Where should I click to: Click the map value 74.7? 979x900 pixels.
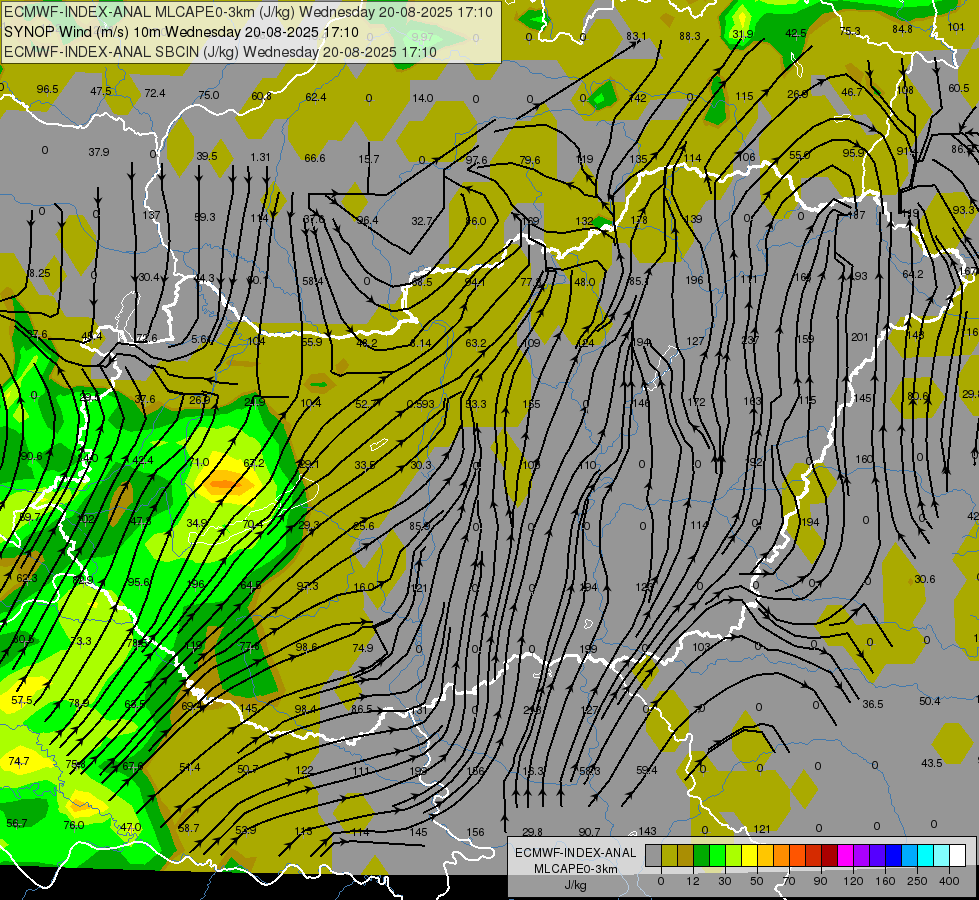click(x=19, y=761)
